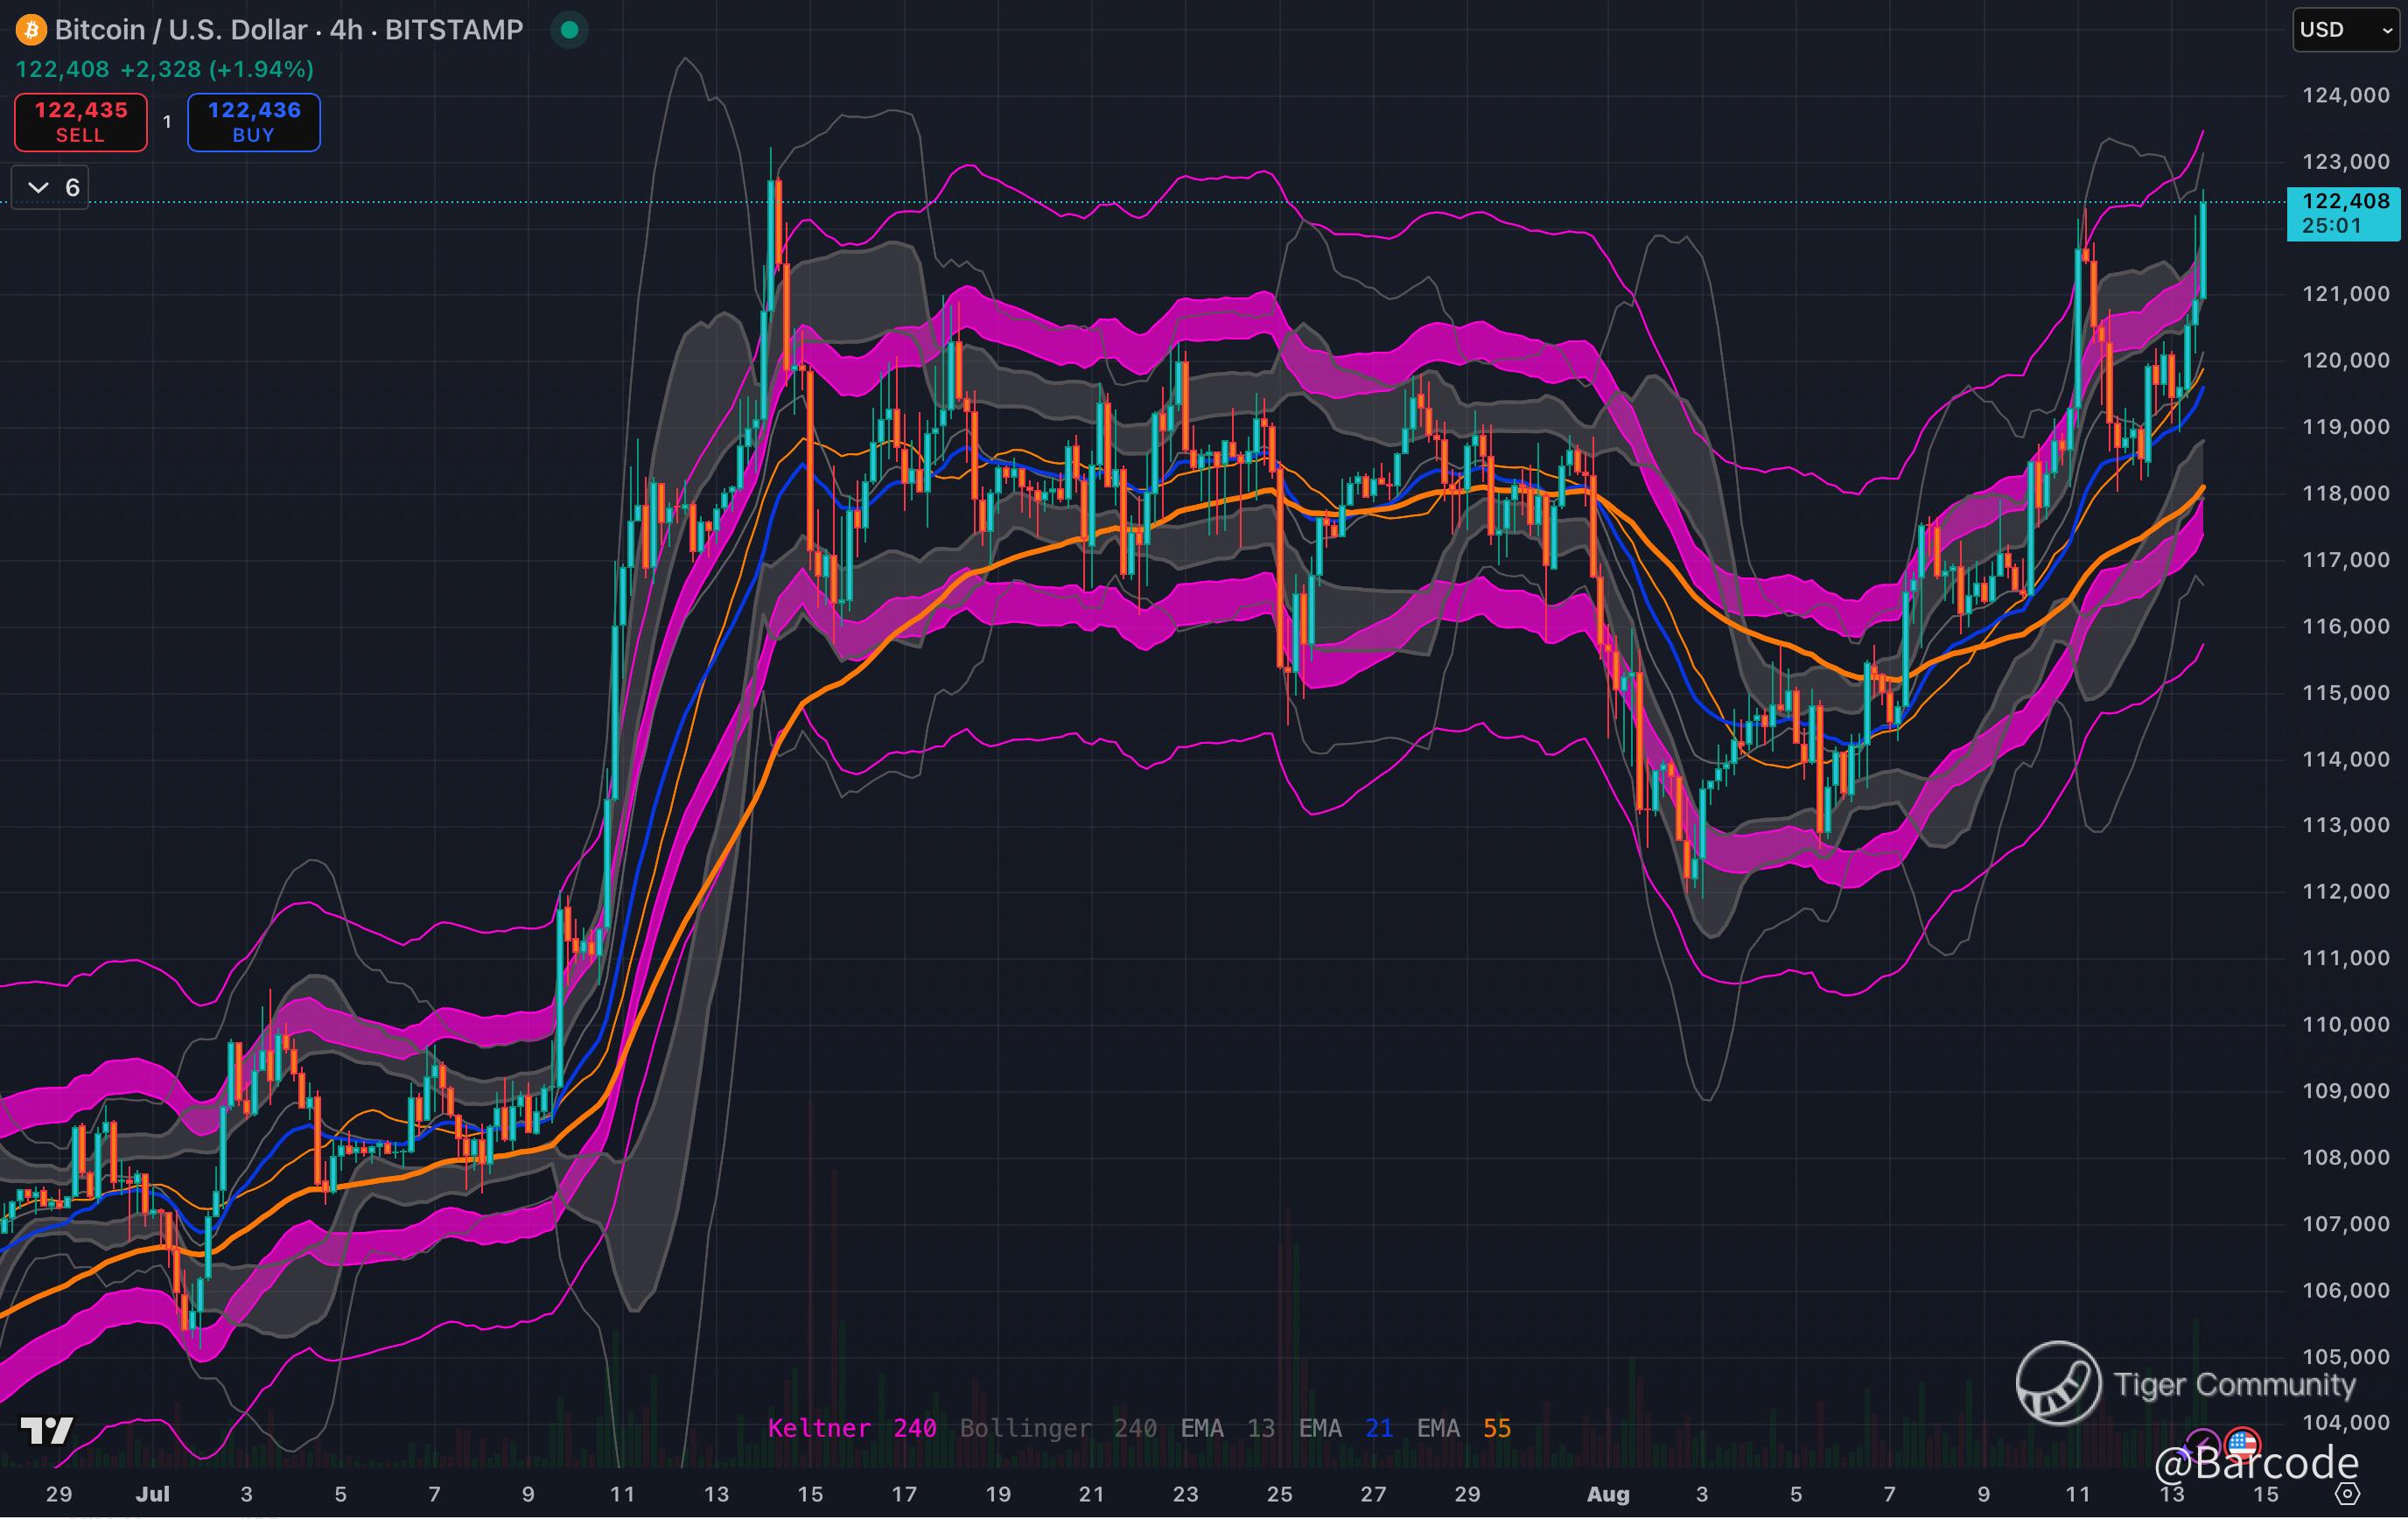
Task: Click the Aug month marker on time axis
Action: (x=1608, y=1494)
